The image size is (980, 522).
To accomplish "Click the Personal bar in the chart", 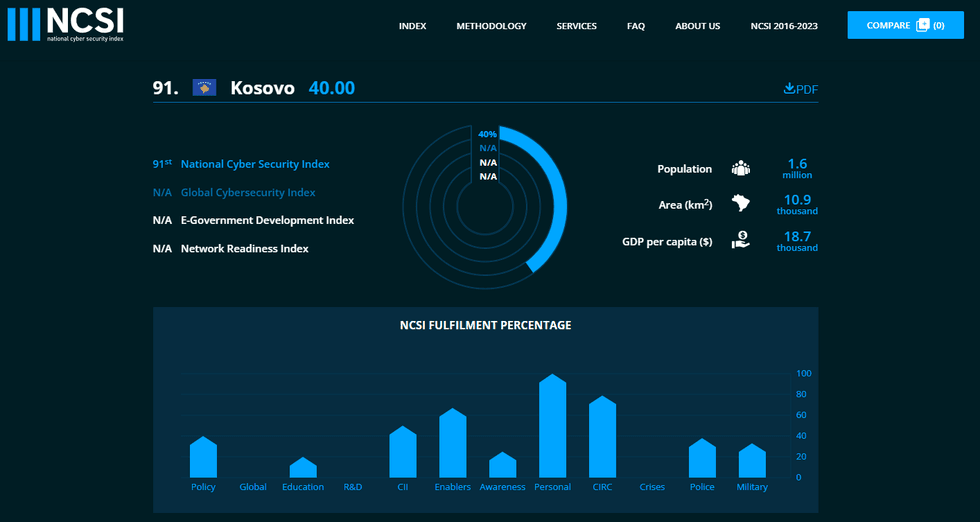I will 553,428.
